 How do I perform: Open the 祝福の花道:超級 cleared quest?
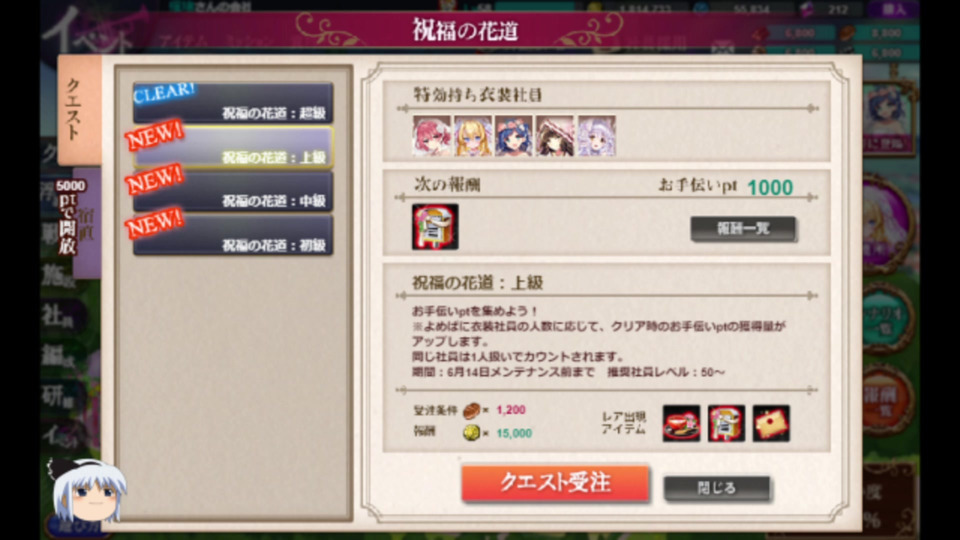tap(233, 103)
